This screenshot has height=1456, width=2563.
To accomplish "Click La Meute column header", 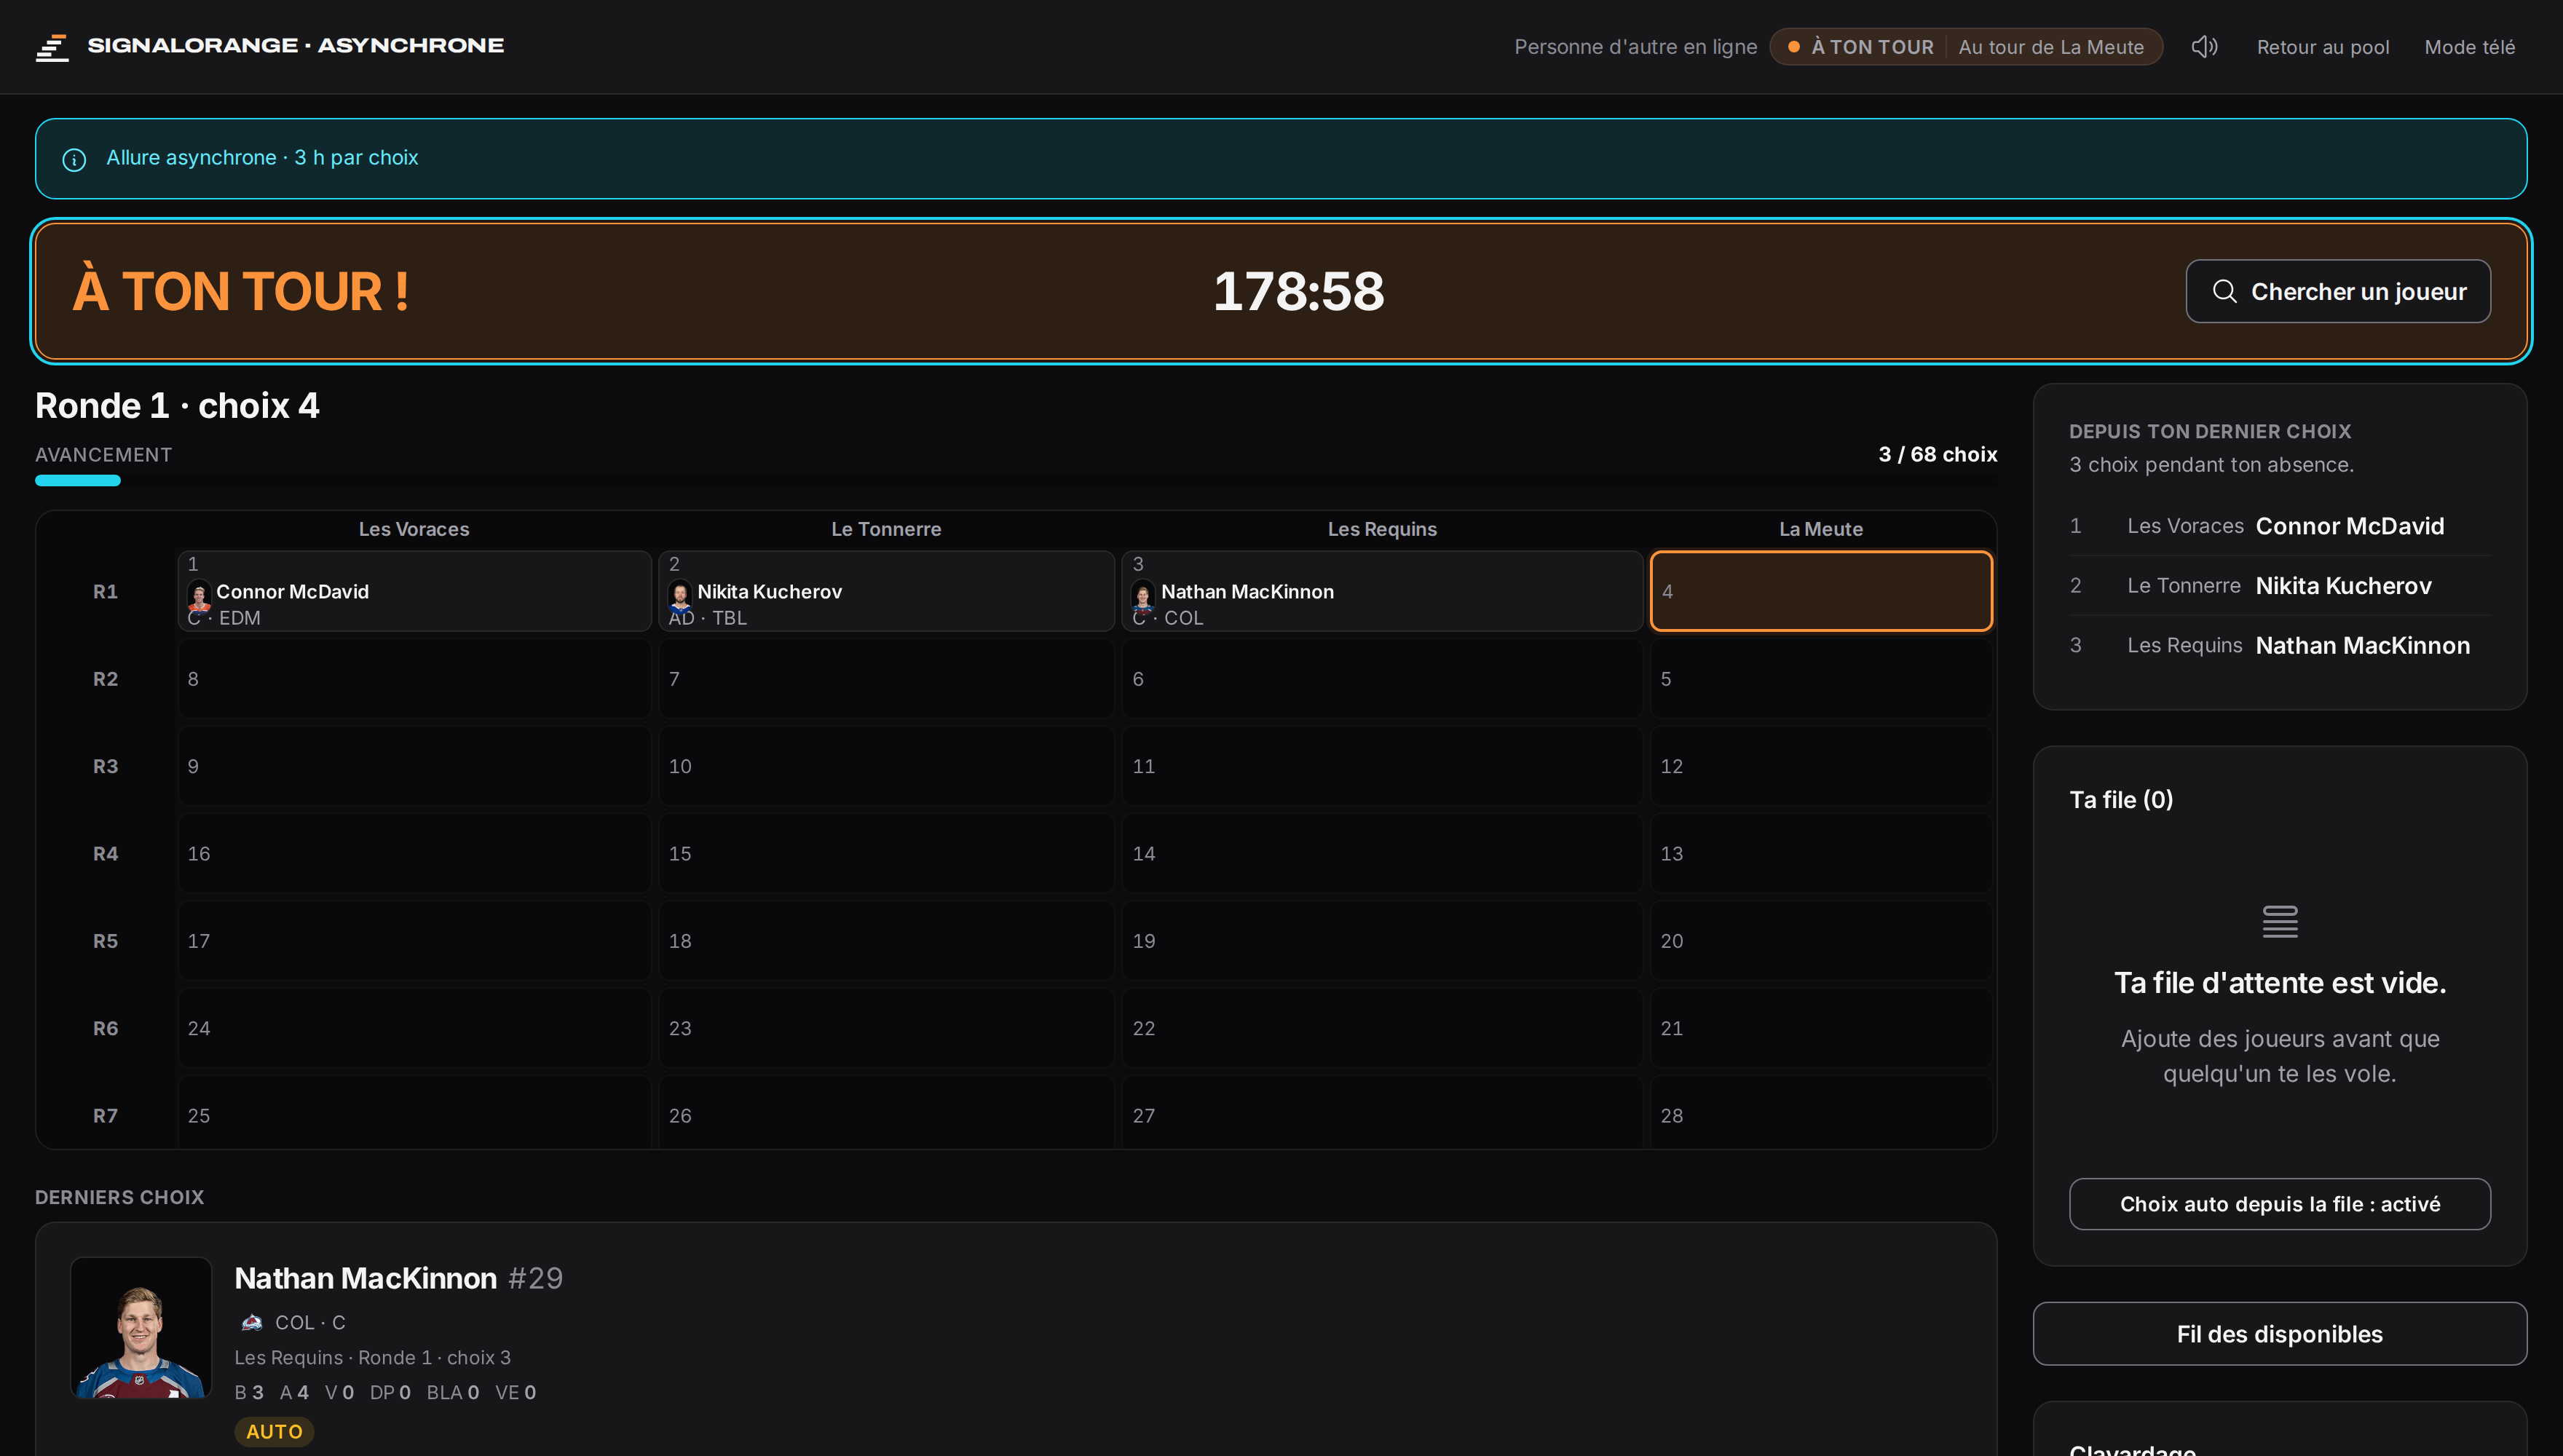I will tap(1820, 529).
